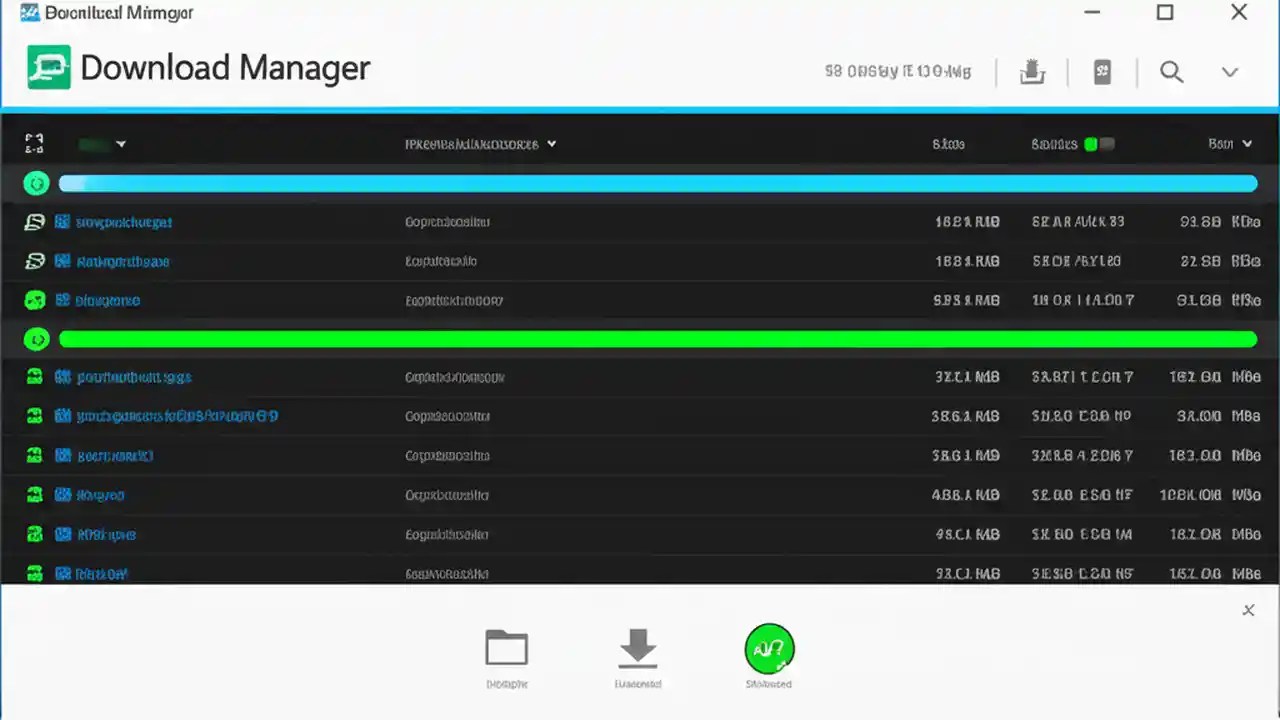The width and height of the screenshot is (1280, 720).
Task: Expand the green status dropdown on the left
Action: pos(100,143)
